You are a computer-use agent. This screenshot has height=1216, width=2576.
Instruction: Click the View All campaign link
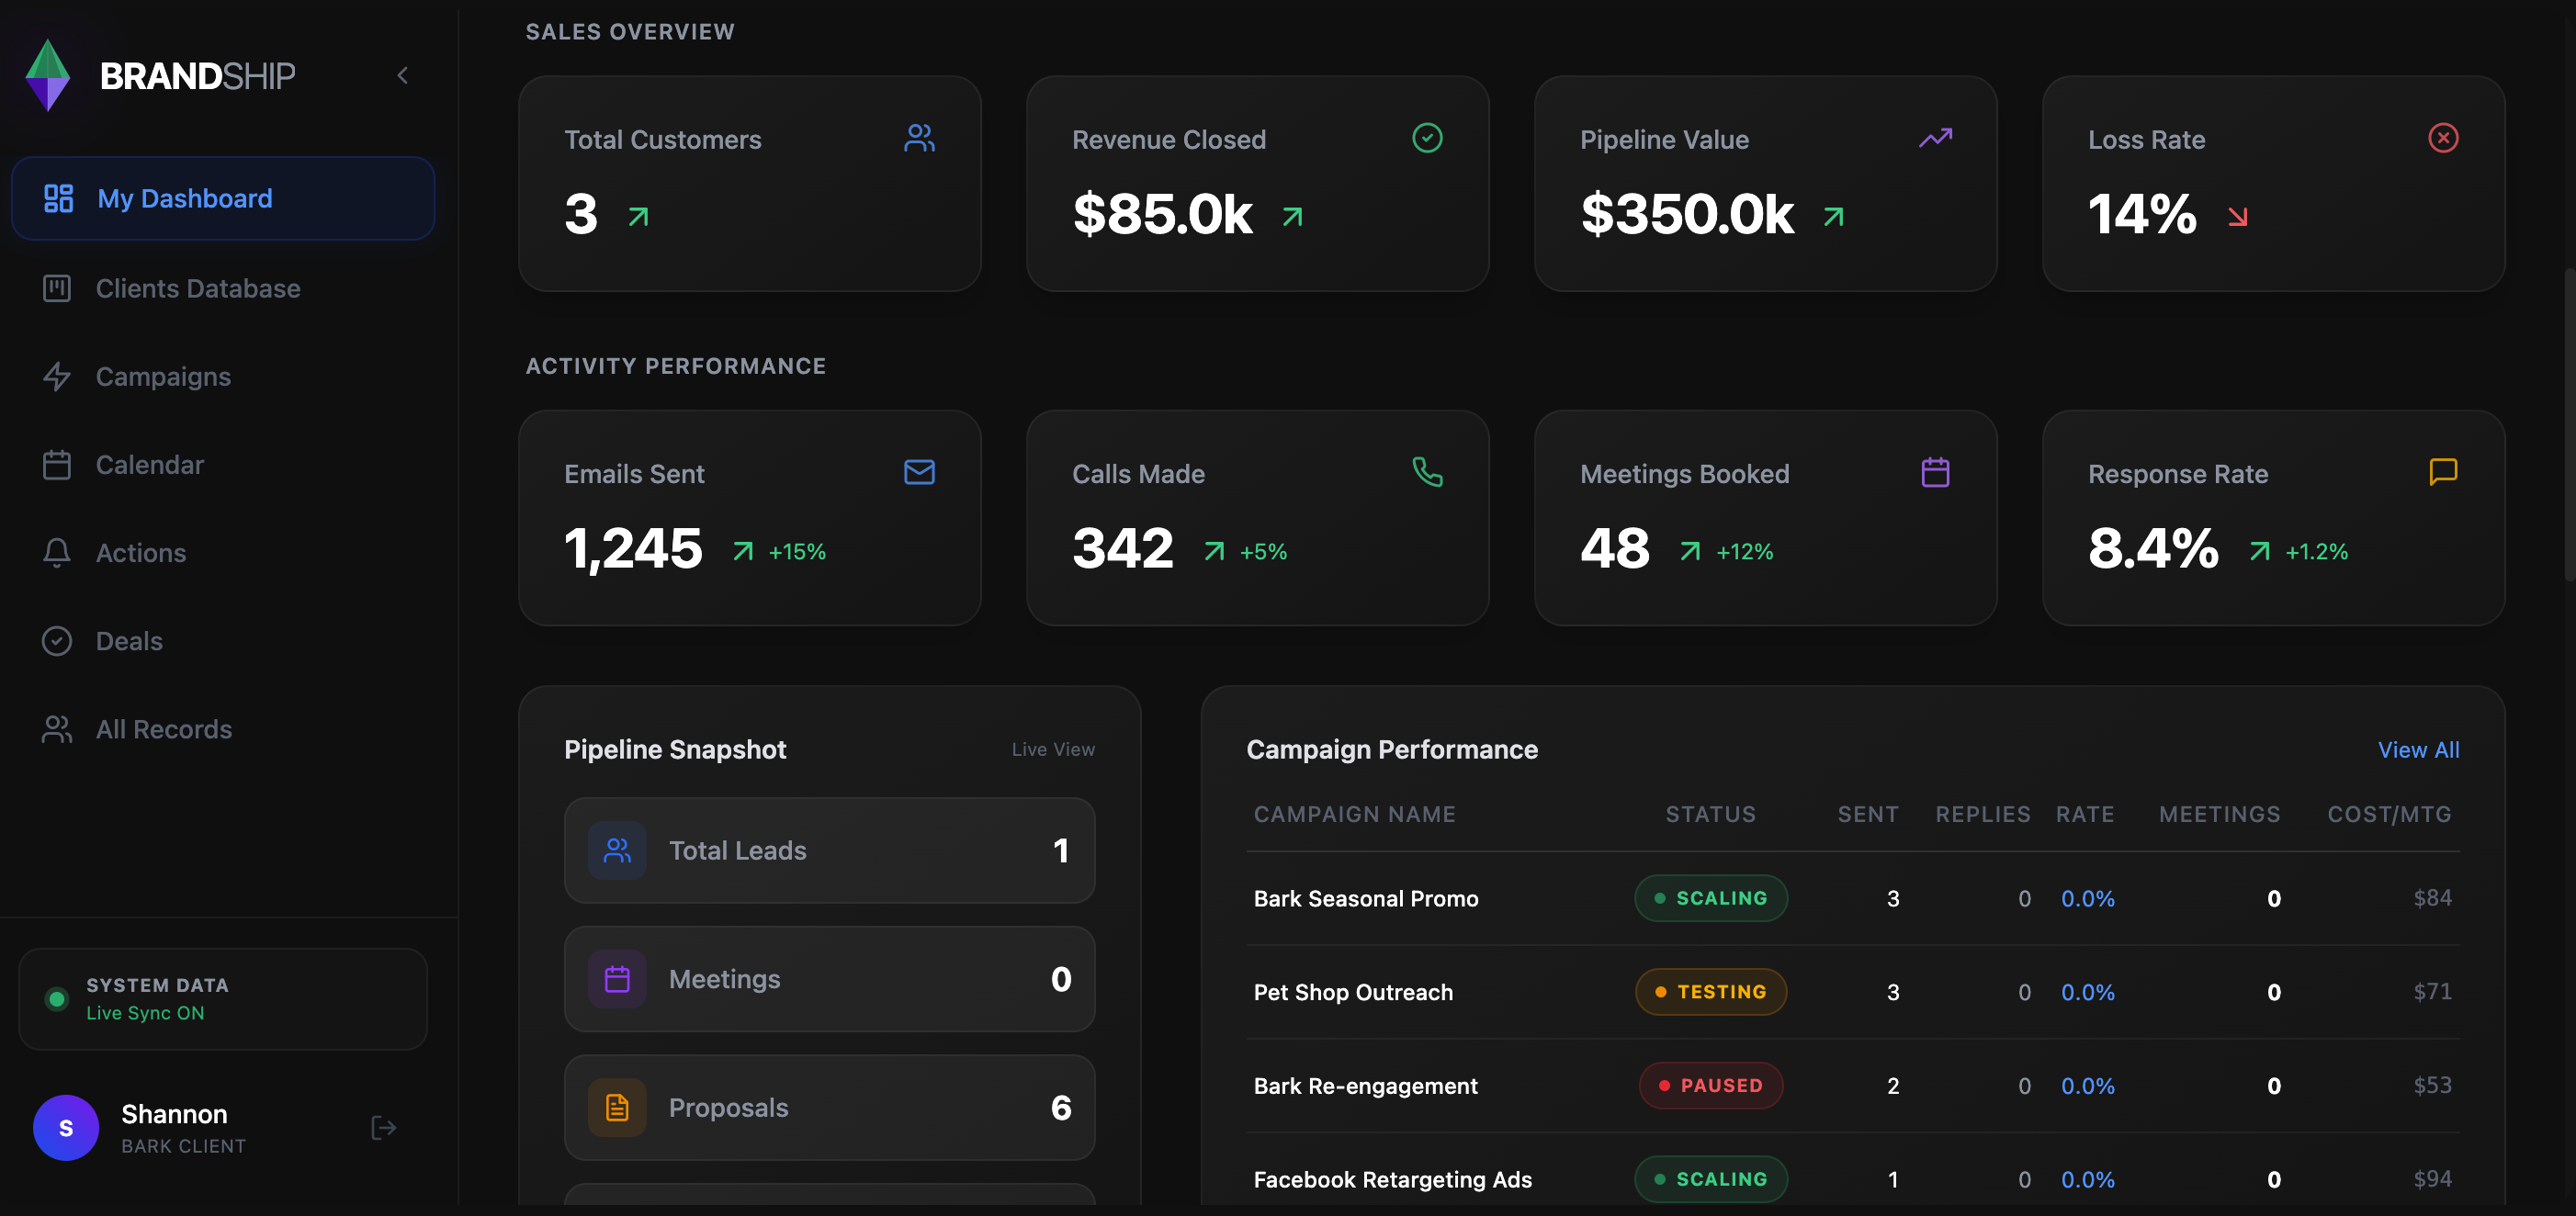(2418, 749)
